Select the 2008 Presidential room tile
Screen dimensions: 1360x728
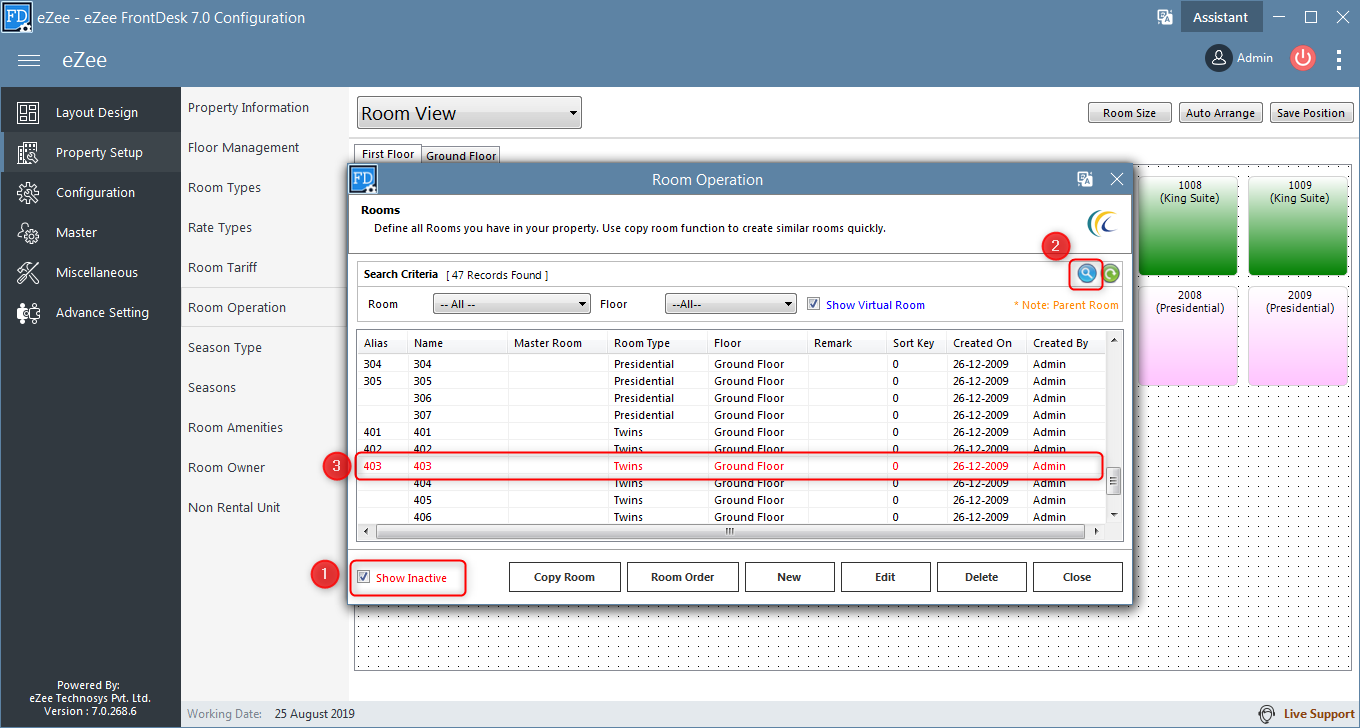pos(1189,335)
